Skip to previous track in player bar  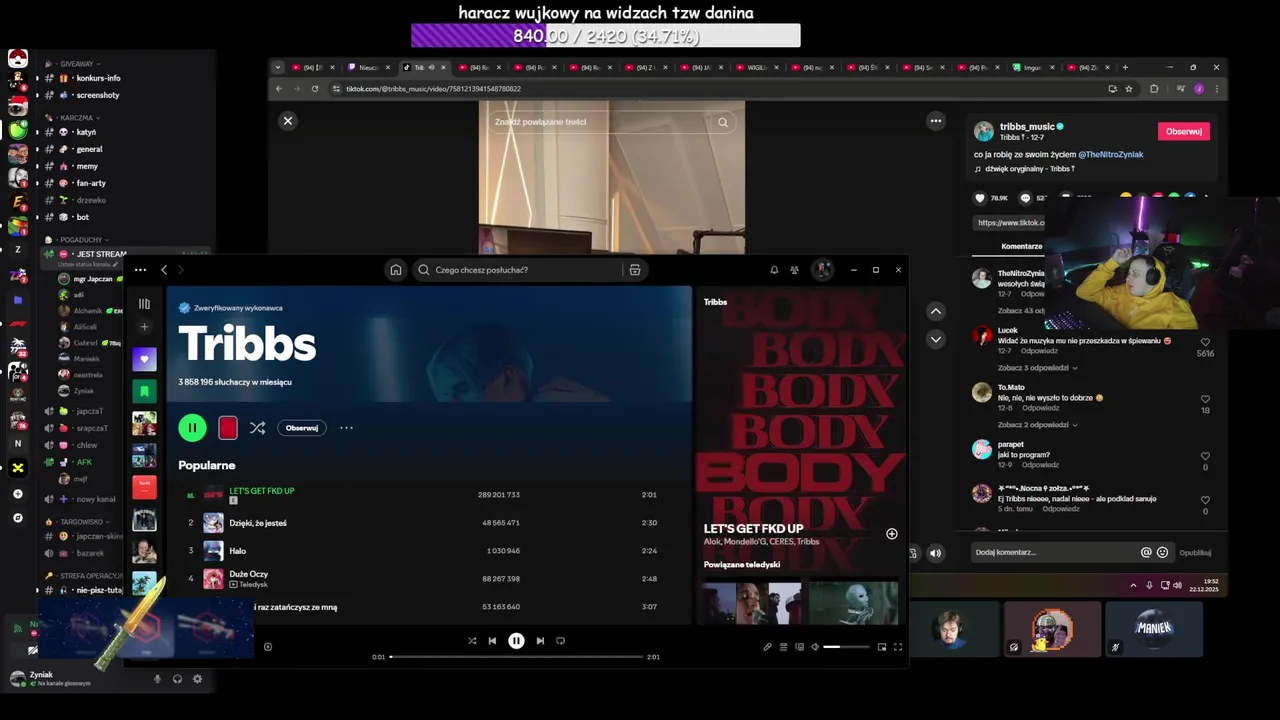pyautogui.click(x=492, y=641)
